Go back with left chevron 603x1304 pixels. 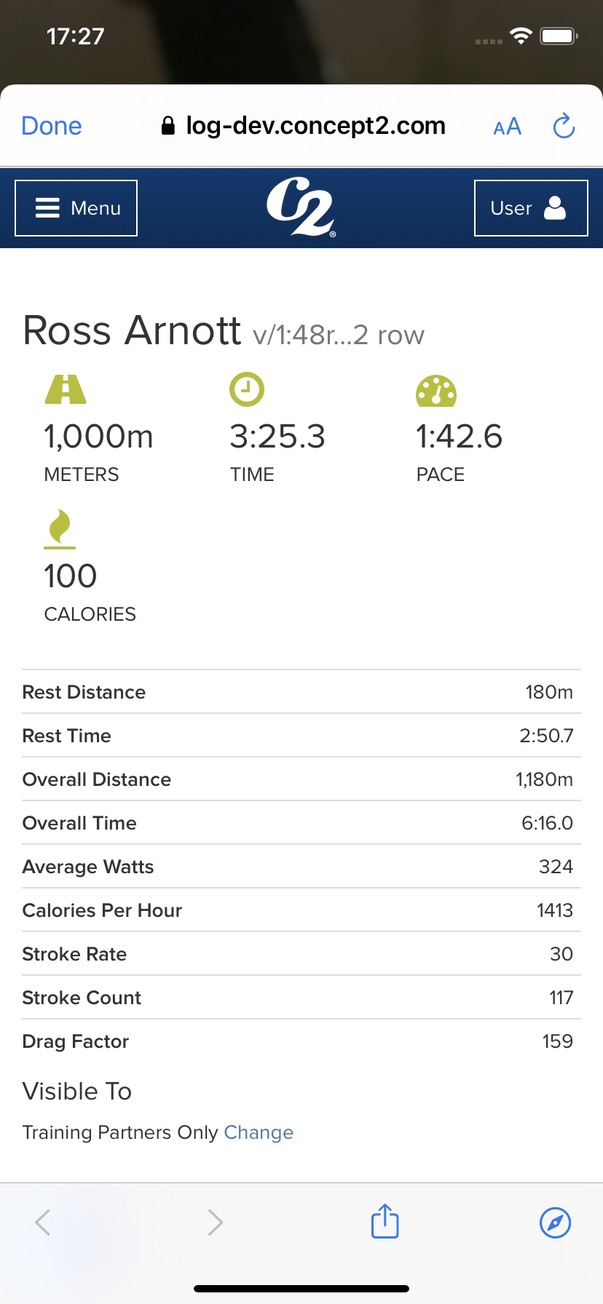(x=42, y=1221)
